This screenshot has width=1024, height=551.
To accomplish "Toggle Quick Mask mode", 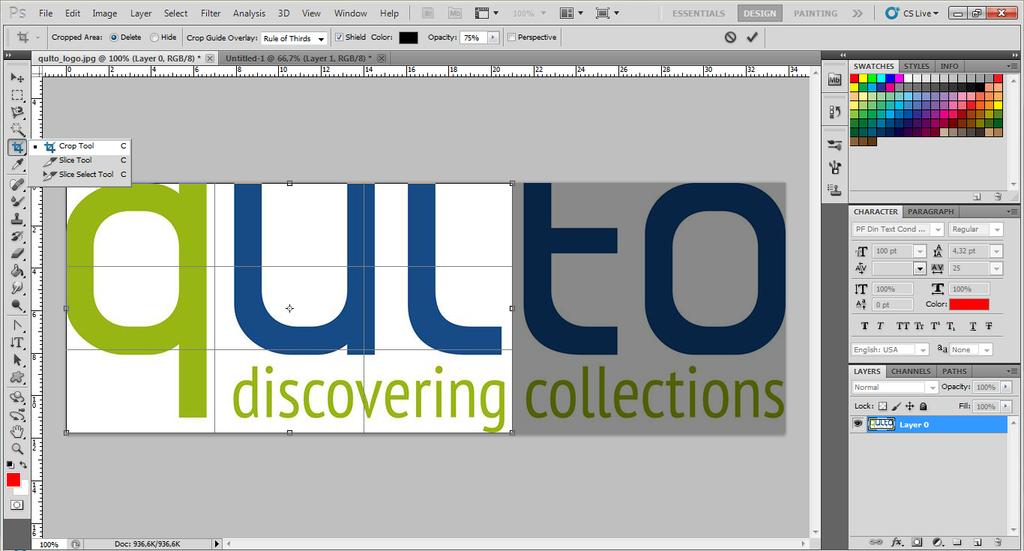I will pos(17,505).
